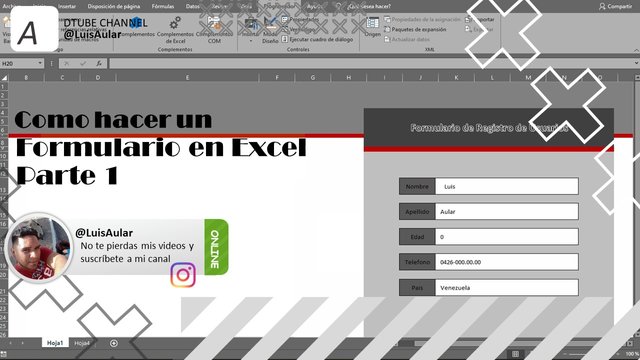Click Paquetes de expansión

(x=415, y=29)
